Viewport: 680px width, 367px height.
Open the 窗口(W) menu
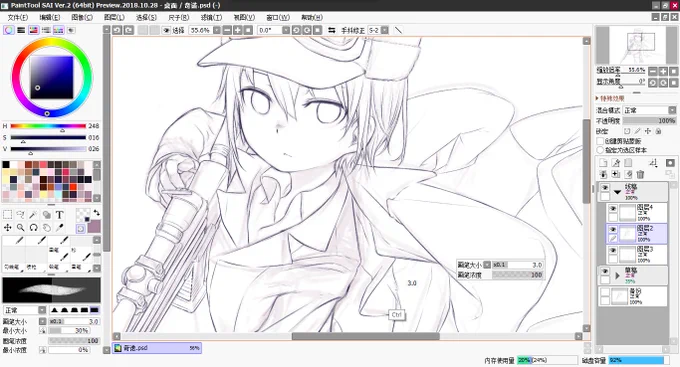tap(278, 17)
